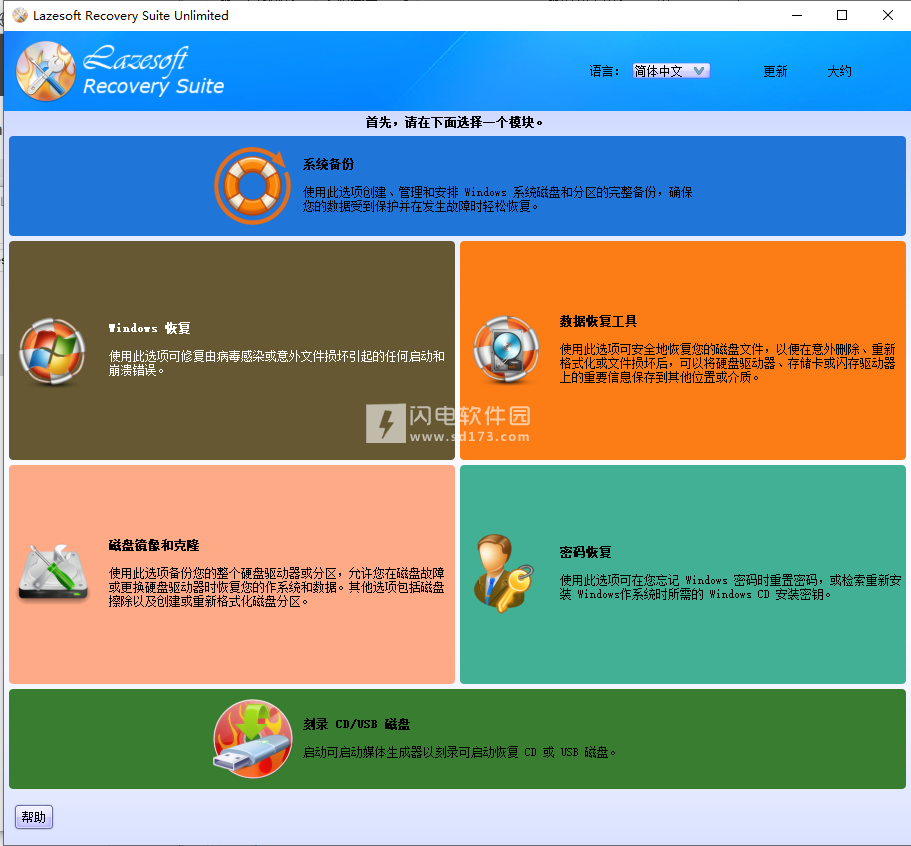Click the Windows logo recovery icon

[52, 352]
